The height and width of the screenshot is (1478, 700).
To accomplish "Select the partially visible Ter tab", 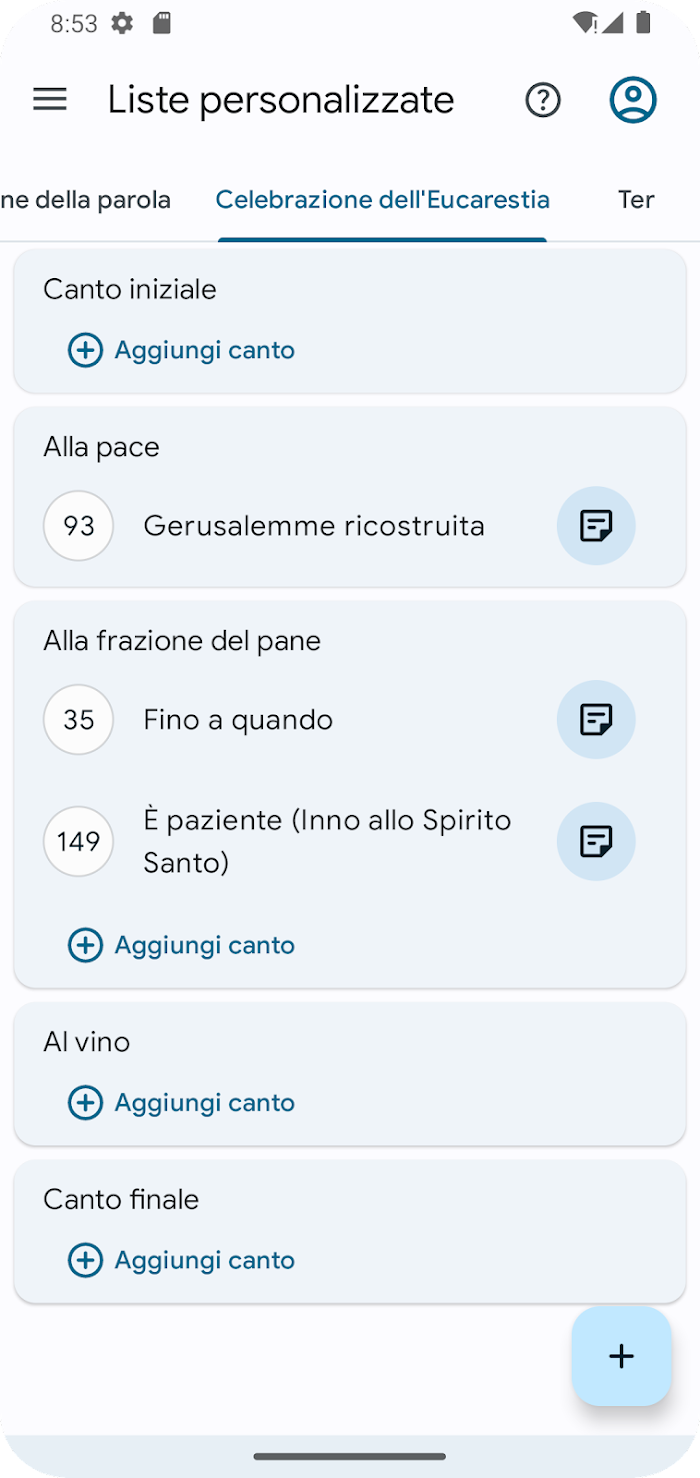I will pyautogui.click(x=636, y=200).
